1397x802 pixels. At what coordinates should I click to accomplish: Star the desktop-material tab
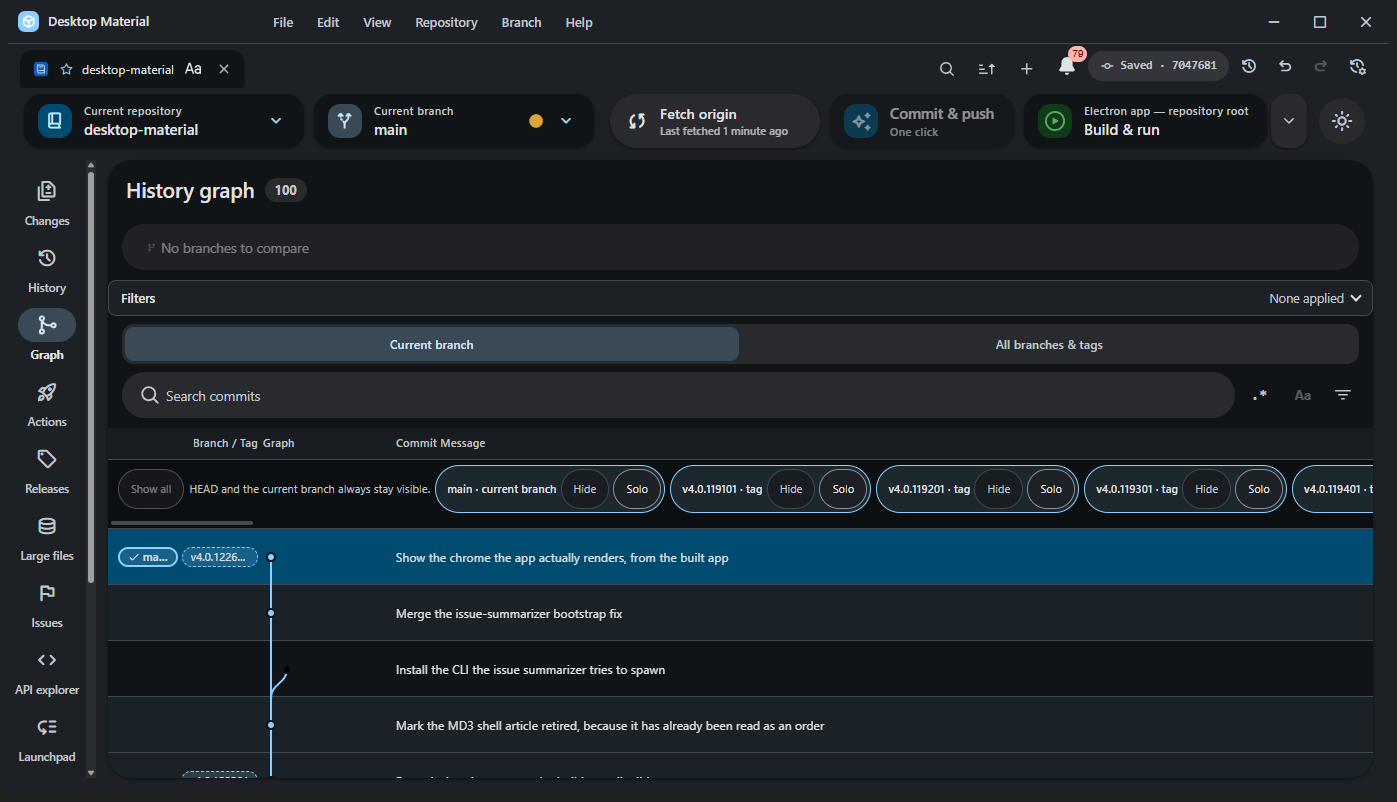(x=67, y=69)
